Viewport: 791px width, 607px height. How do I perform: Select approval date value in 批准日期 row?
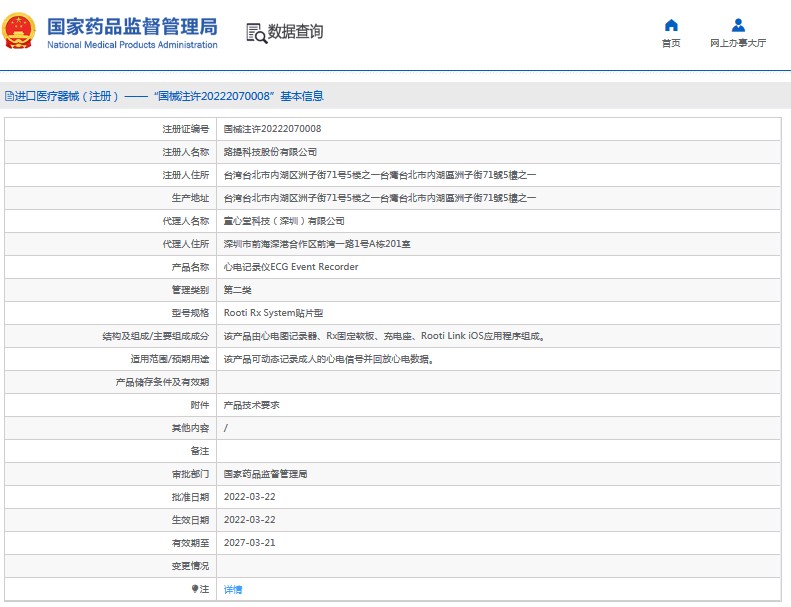coord(250,497)
